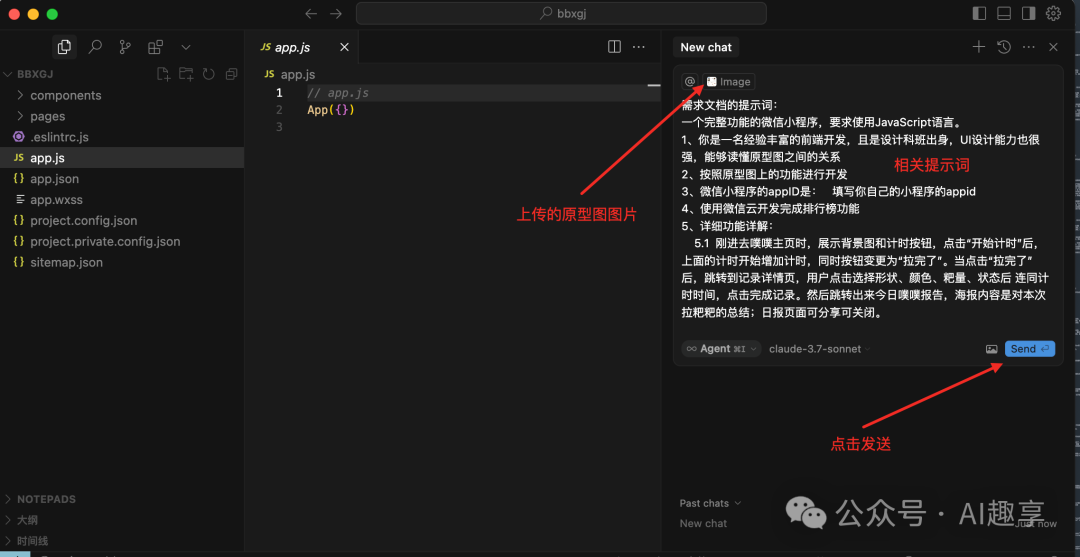The width and height of the screenshot is (1080, 557).
Task: Close the chat panel
Action: (x=1053, y=47)
